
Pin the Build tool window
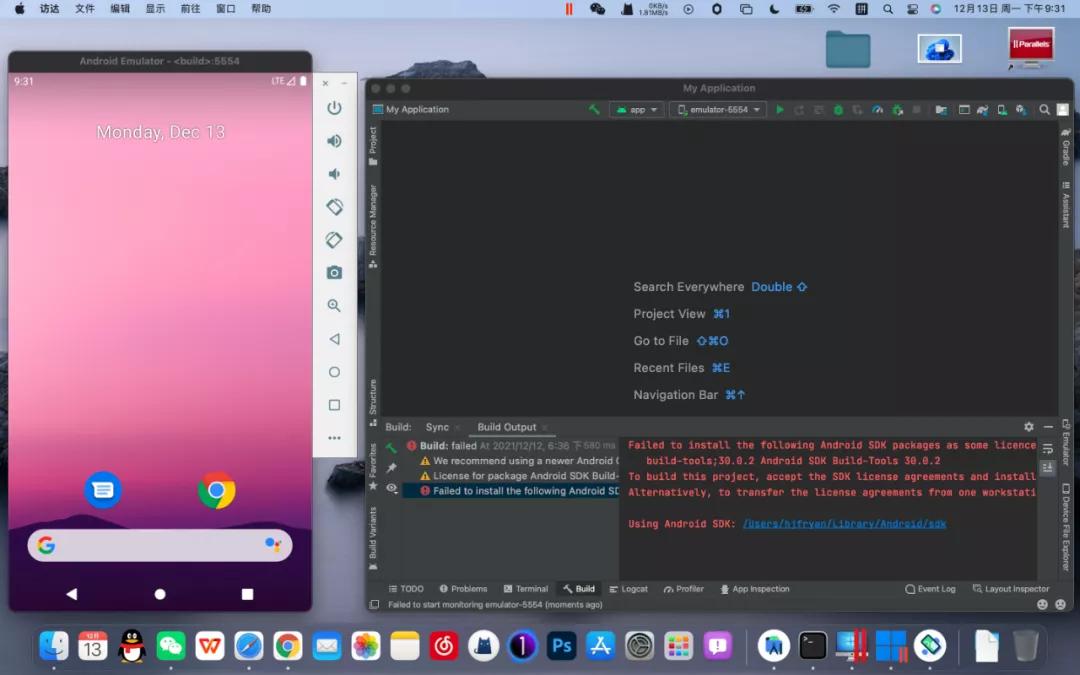pyautogui.click(x=393, y=468)
